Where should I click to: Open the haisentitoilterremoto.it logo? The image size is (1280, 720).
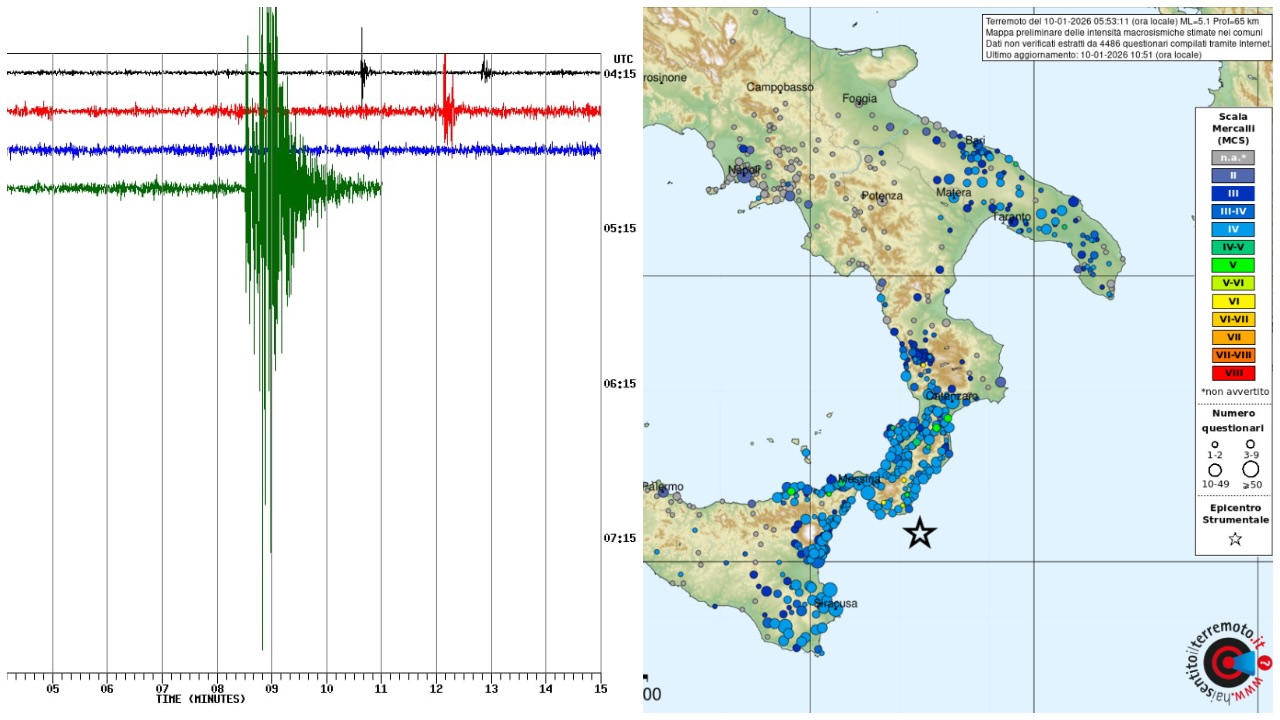1226,664
